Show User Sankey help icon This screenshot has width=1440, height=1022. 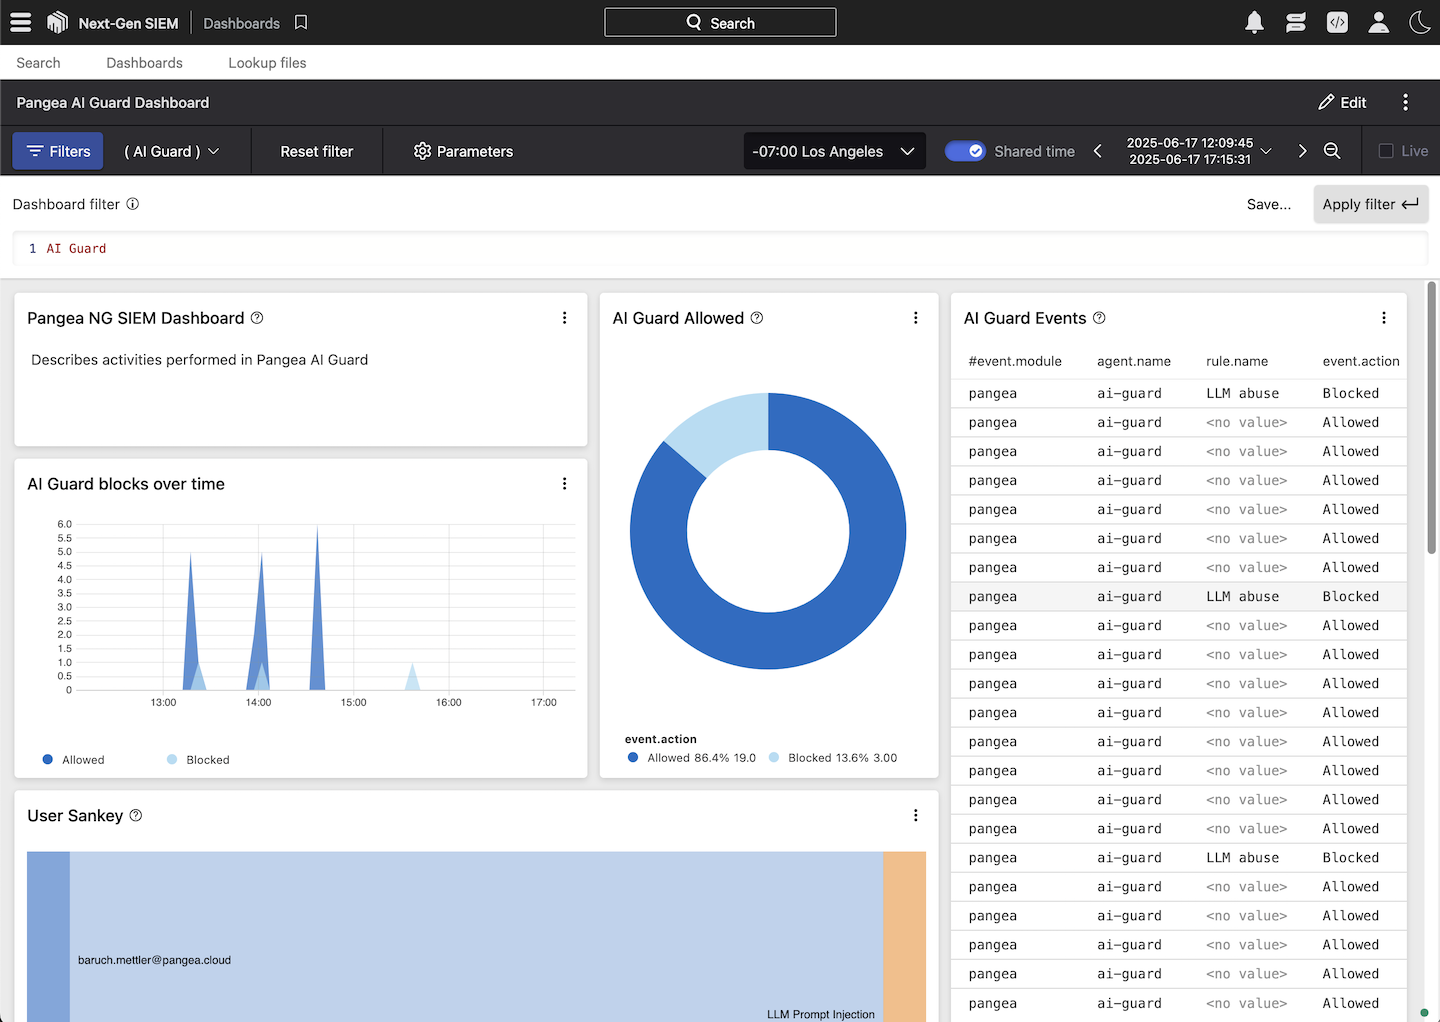tap(136, 816)
